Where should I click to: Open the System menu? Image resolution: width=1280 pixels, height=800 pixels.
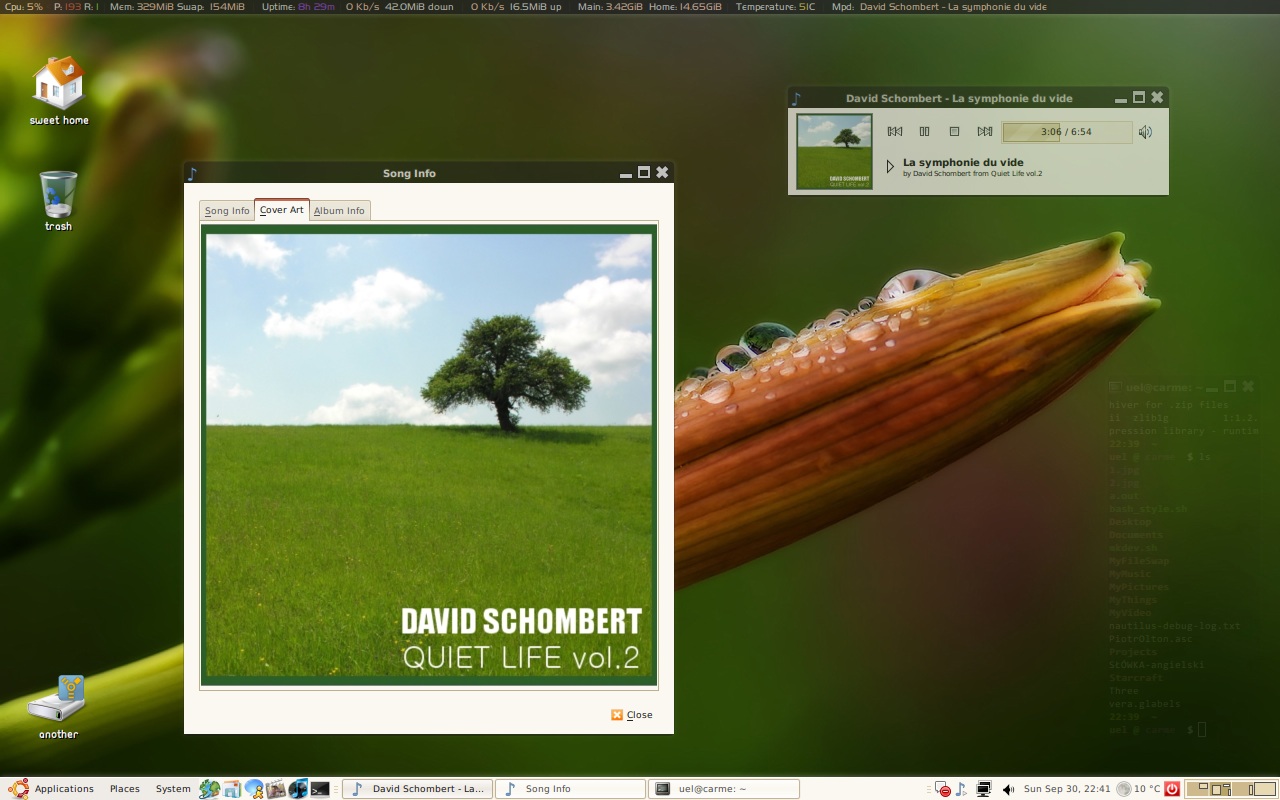coord(173,789)
